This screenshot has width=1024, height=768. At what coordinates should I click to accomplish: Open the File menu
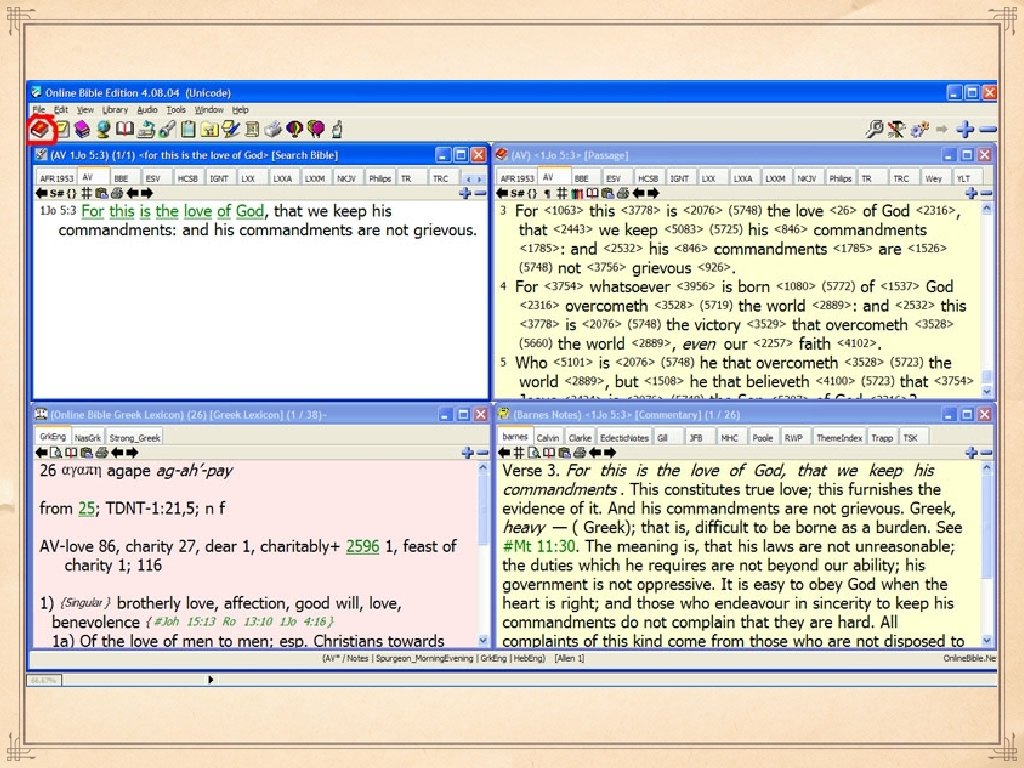coord(39,110)
